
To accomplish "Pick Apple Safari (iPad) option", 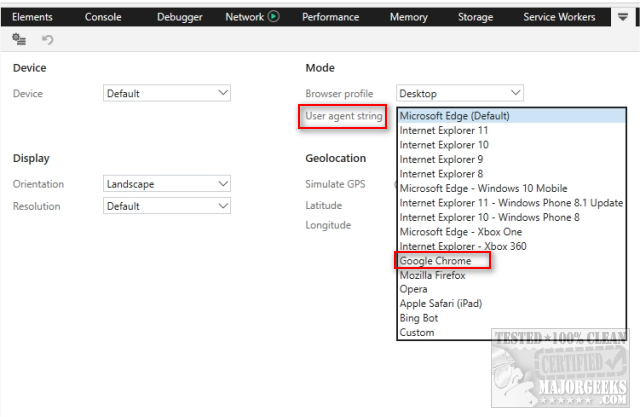I will [440, 304].
